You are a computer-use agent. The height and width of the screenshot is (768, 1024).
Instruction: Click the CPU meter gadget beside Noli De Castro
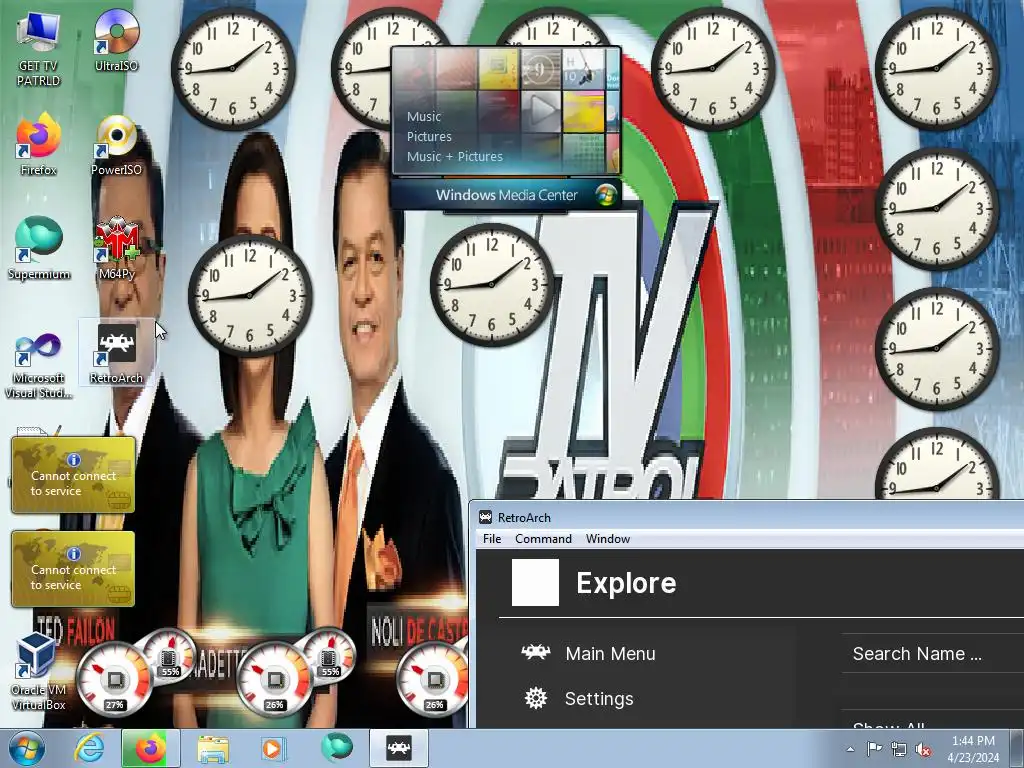pos(434,680)
